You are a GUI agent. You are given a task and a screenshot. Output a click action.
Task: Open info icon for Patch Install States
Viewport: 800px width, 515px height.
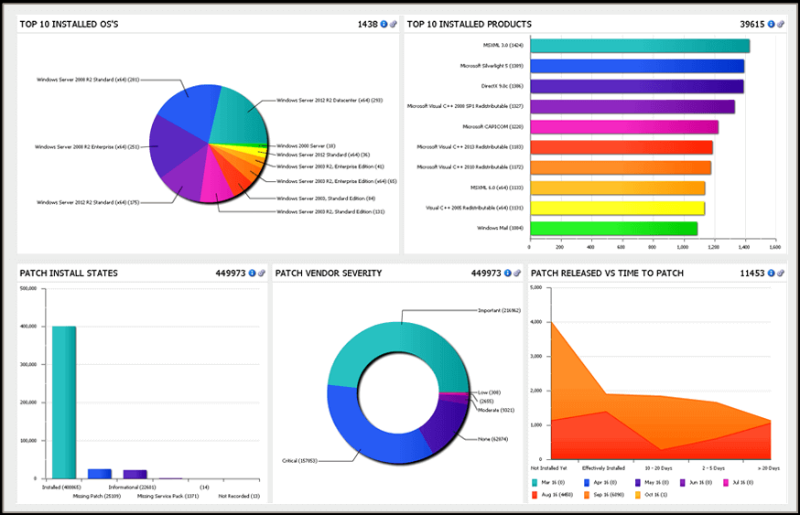(x=252, y=273)
